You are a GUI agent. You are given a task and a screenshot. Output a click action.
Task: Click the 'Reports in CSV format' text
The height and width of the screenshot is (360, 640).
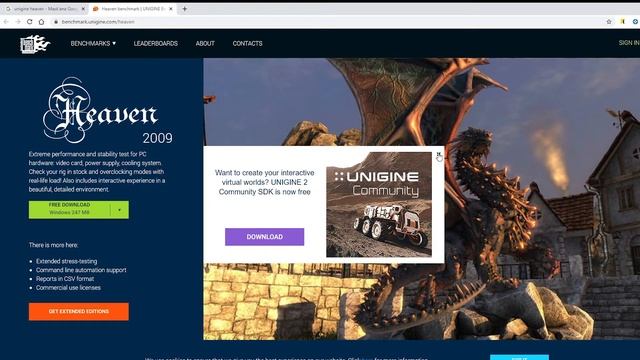click(65, 279)
